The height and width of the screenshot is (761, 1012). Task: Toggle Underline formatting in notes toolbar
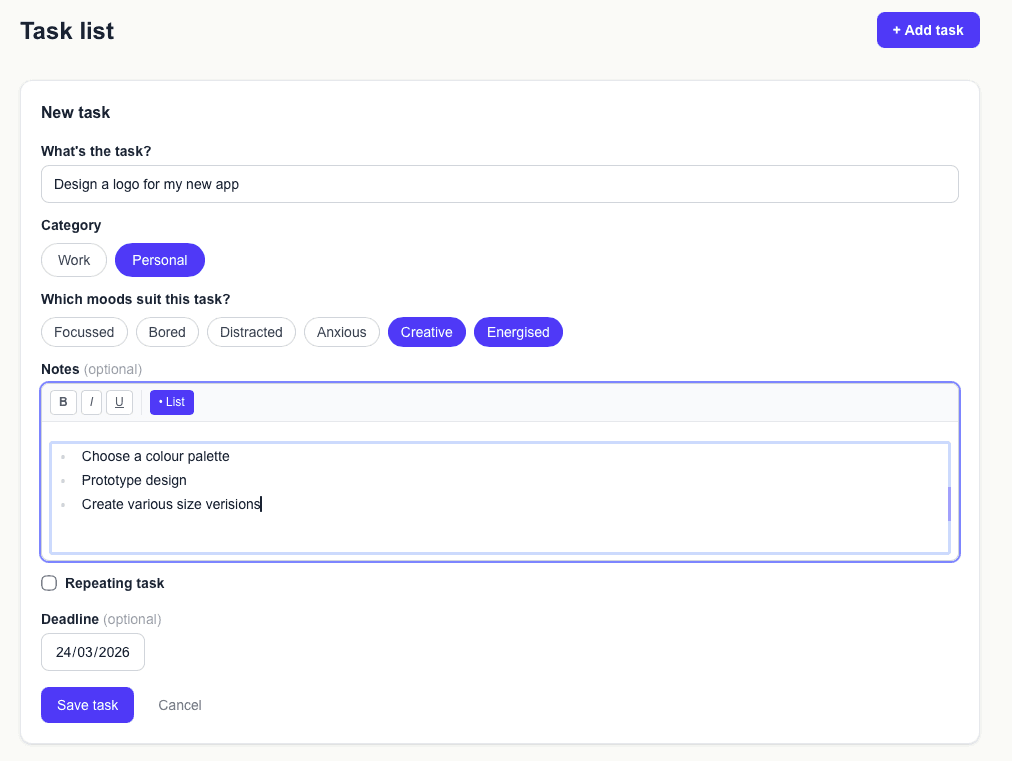pos(119,402)
